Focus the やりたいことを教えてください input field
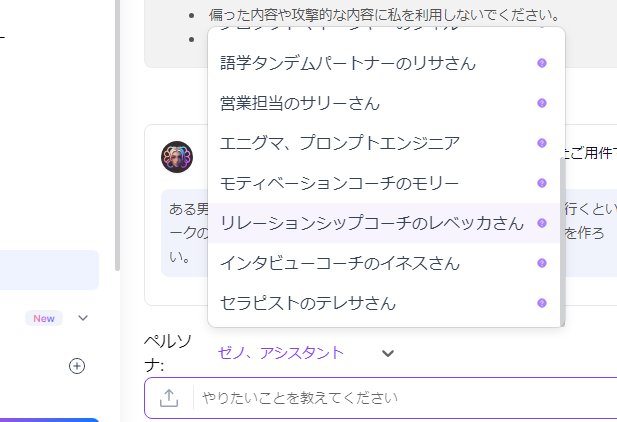The width and height of the screenshot is (617, 422). coord(400,398)
